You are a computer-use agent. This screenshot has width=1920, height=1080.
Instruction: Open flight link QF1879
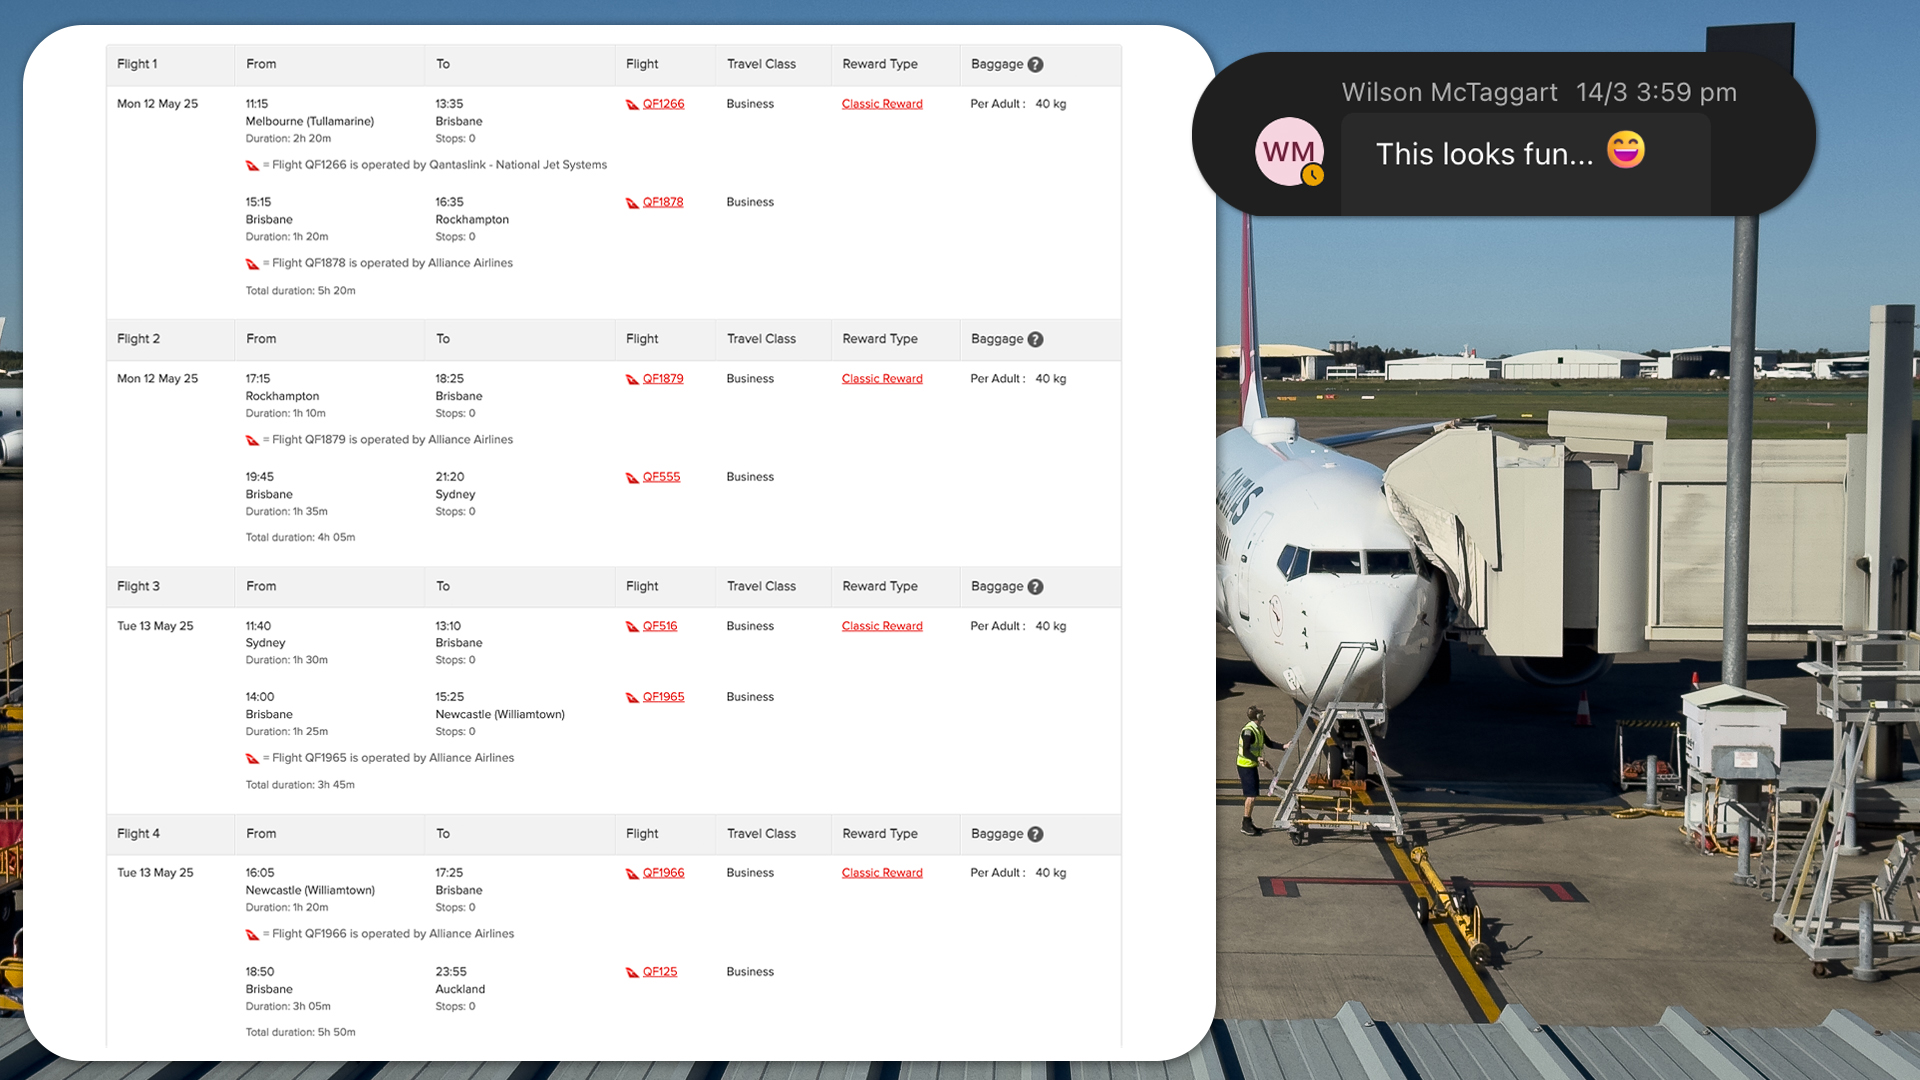click(663, 379)
